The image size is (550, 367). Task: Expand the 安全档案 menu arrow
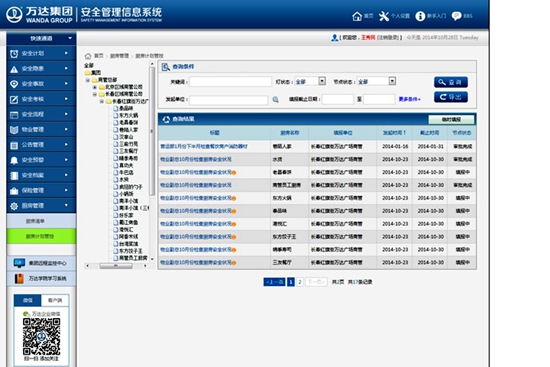(66, 175)
